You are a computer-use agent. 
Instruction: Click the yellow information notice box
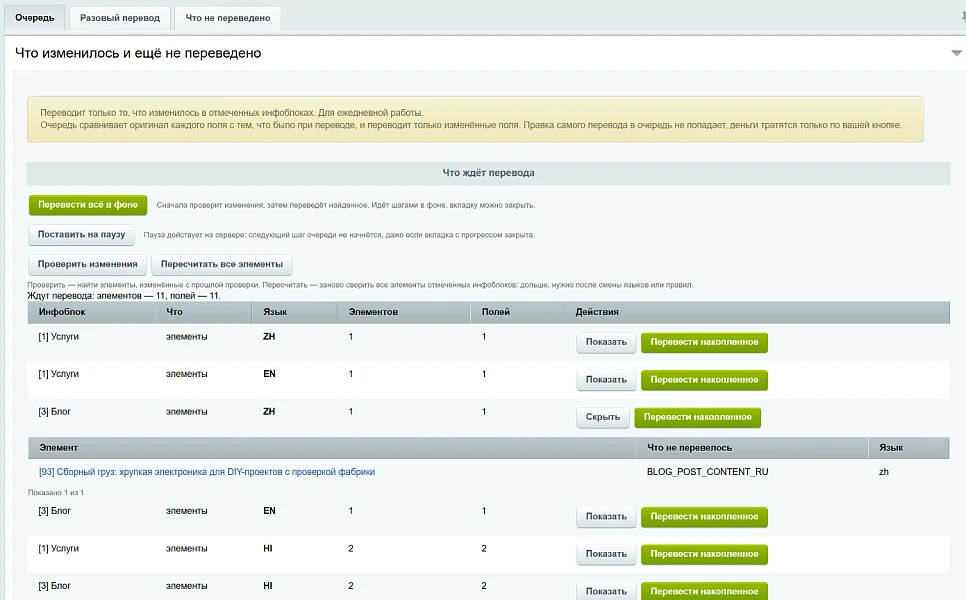pos(475,119)
